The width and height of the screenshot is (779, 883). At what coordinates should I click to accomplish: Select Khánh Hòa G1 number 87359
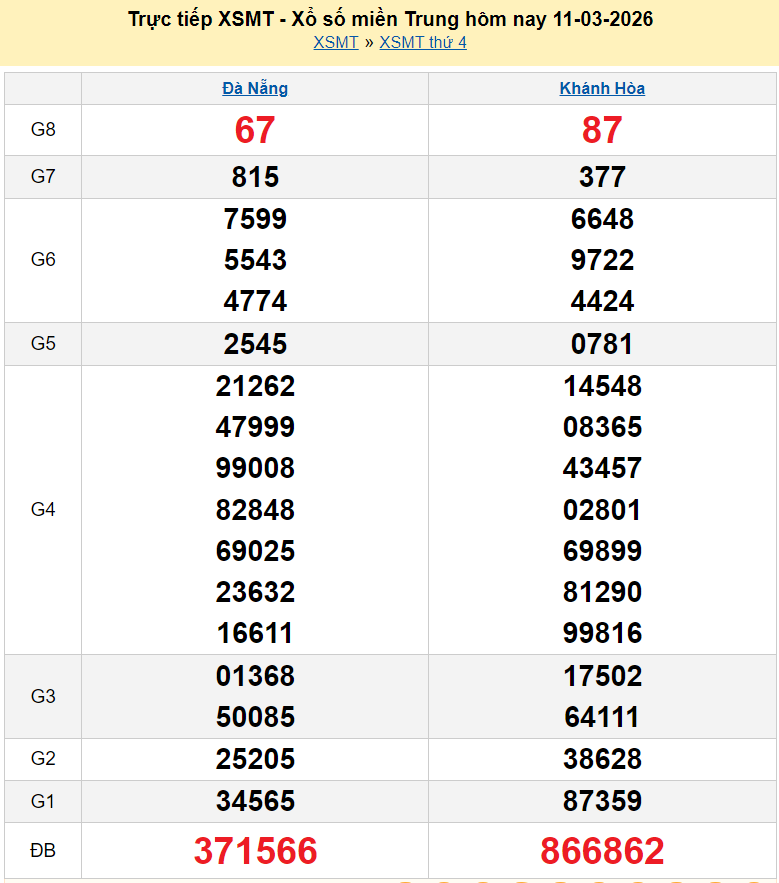[602, 801]
